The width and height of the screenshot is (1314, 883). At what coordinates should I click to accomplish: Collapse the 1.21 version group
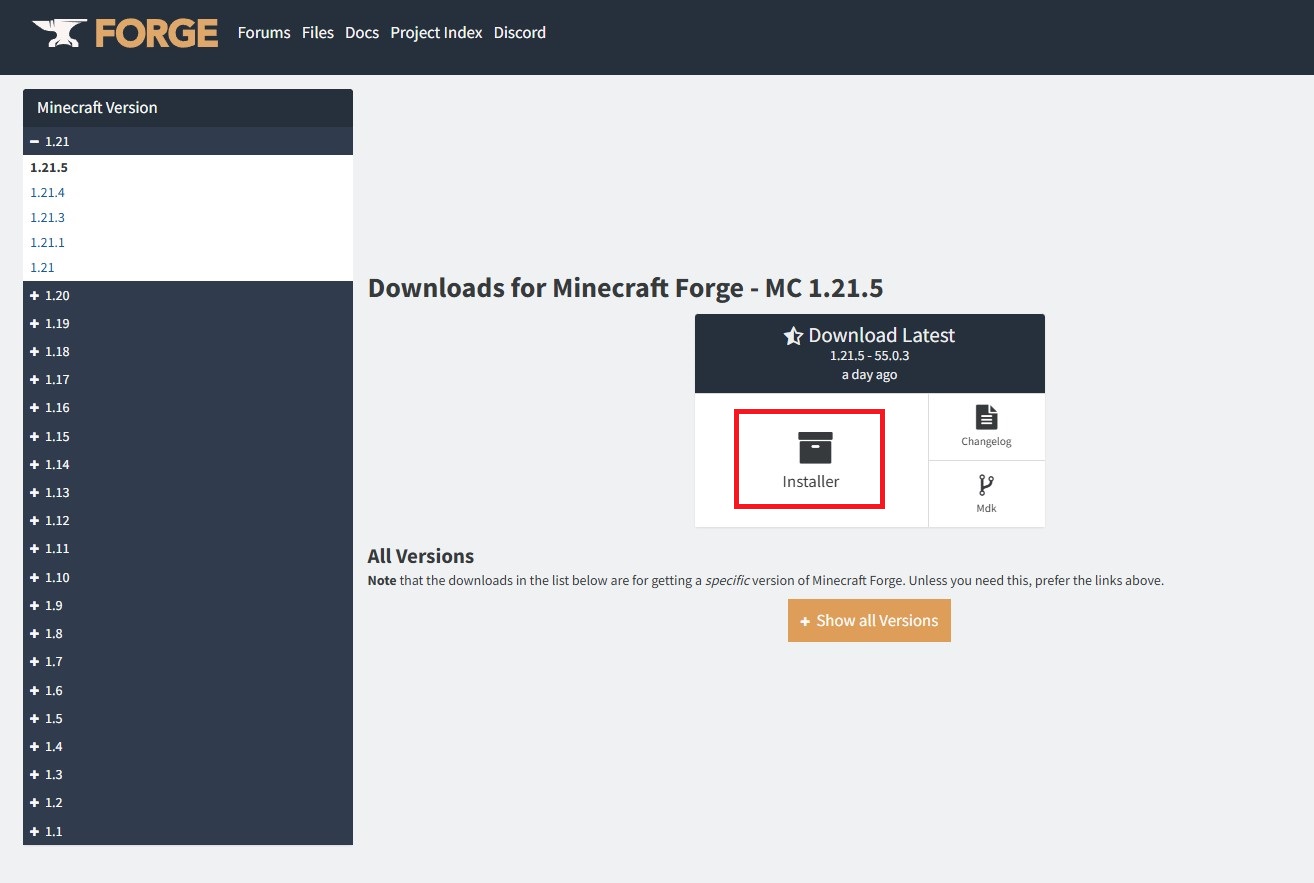coord(188,141)
